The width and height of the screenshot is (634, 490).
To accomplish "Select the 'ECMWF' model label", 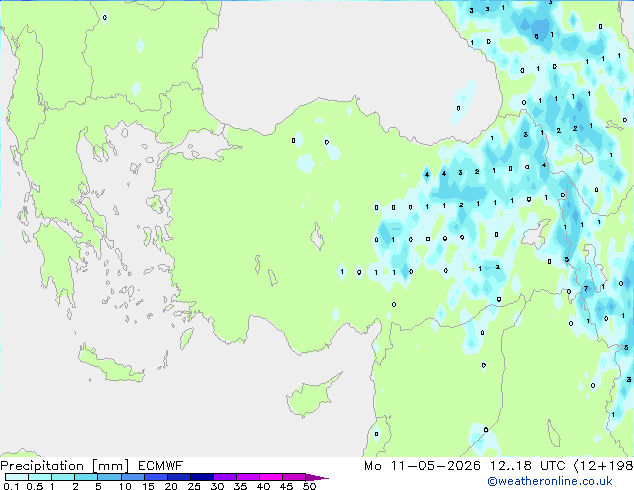I will (161, 466).
